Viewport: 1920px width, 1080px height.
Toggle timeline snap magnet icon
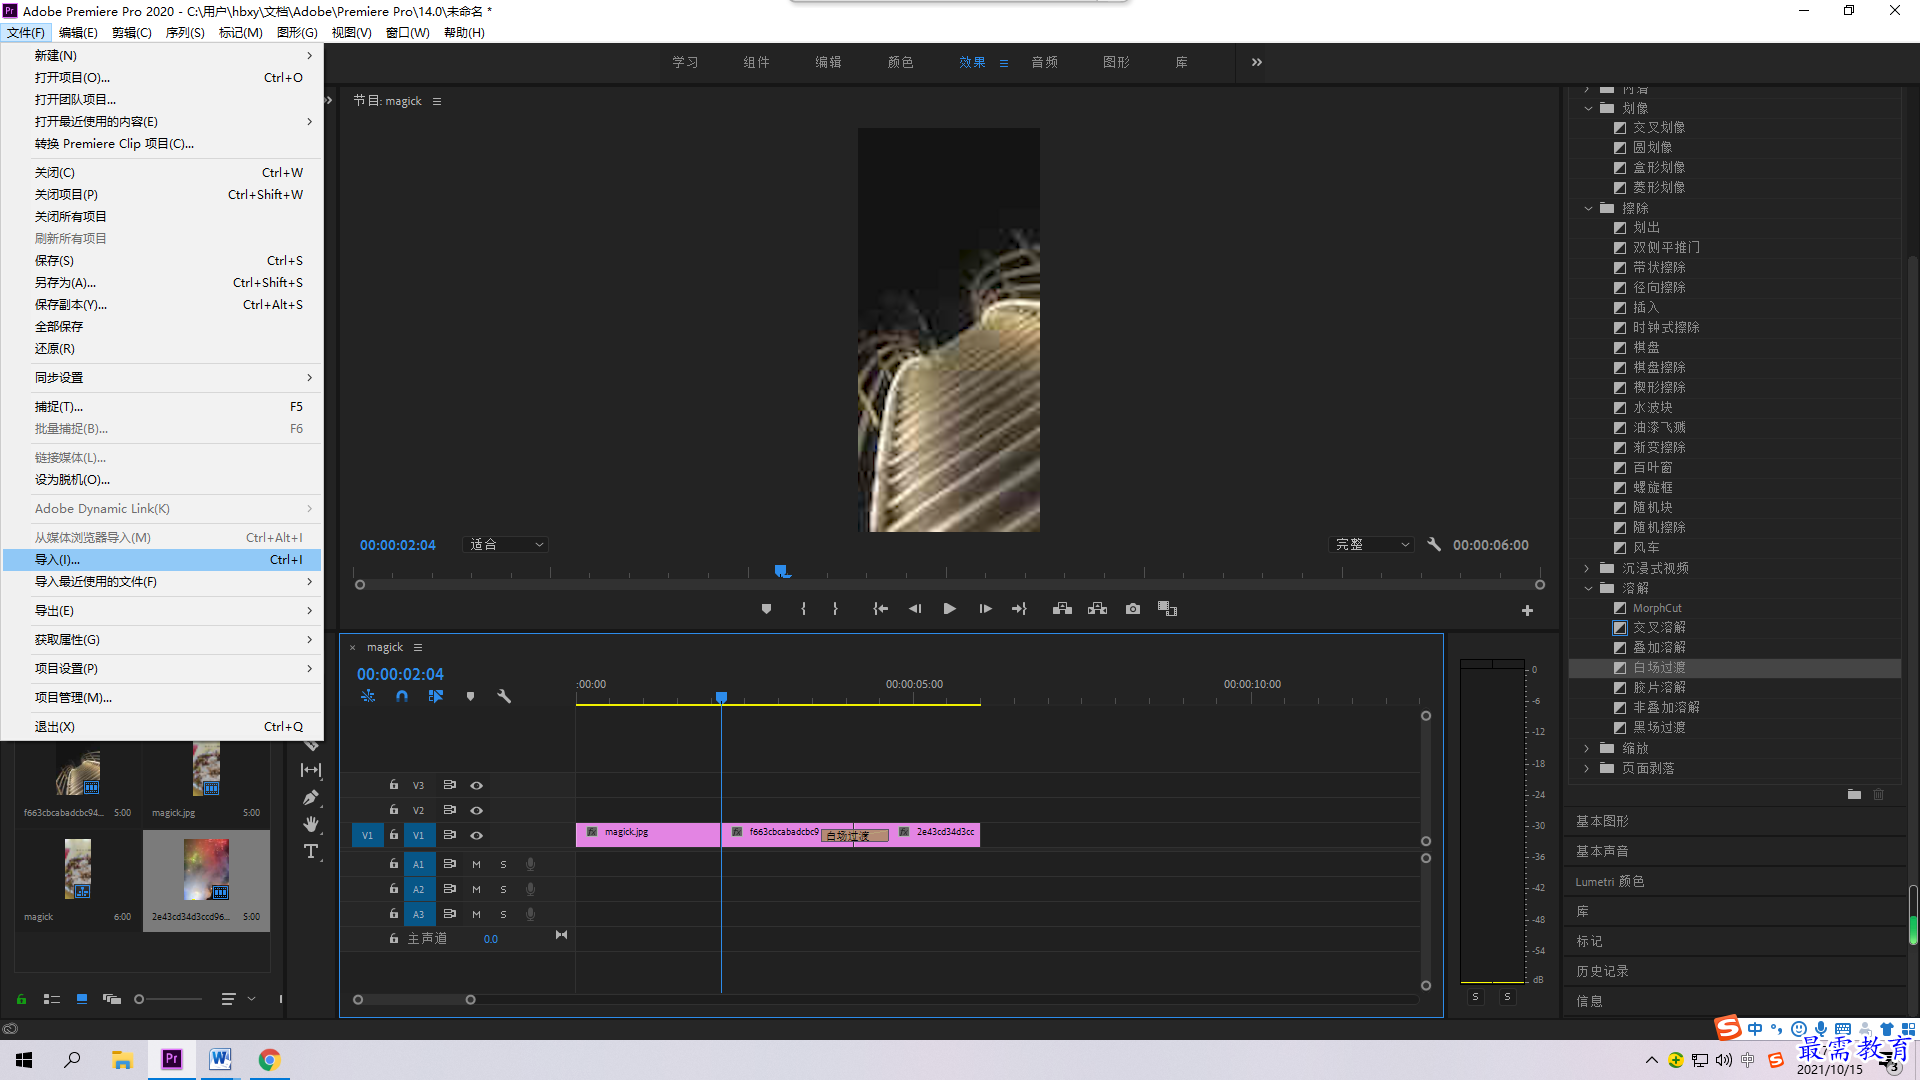401,696
